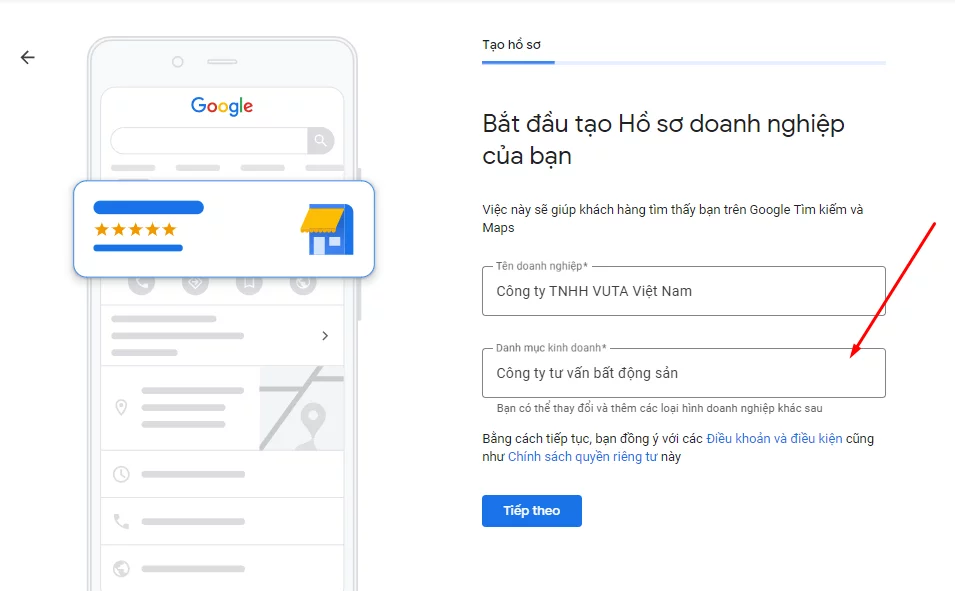Click the phone handset icon in the mockup
This screenshot has width=955, height=591.
121,521
